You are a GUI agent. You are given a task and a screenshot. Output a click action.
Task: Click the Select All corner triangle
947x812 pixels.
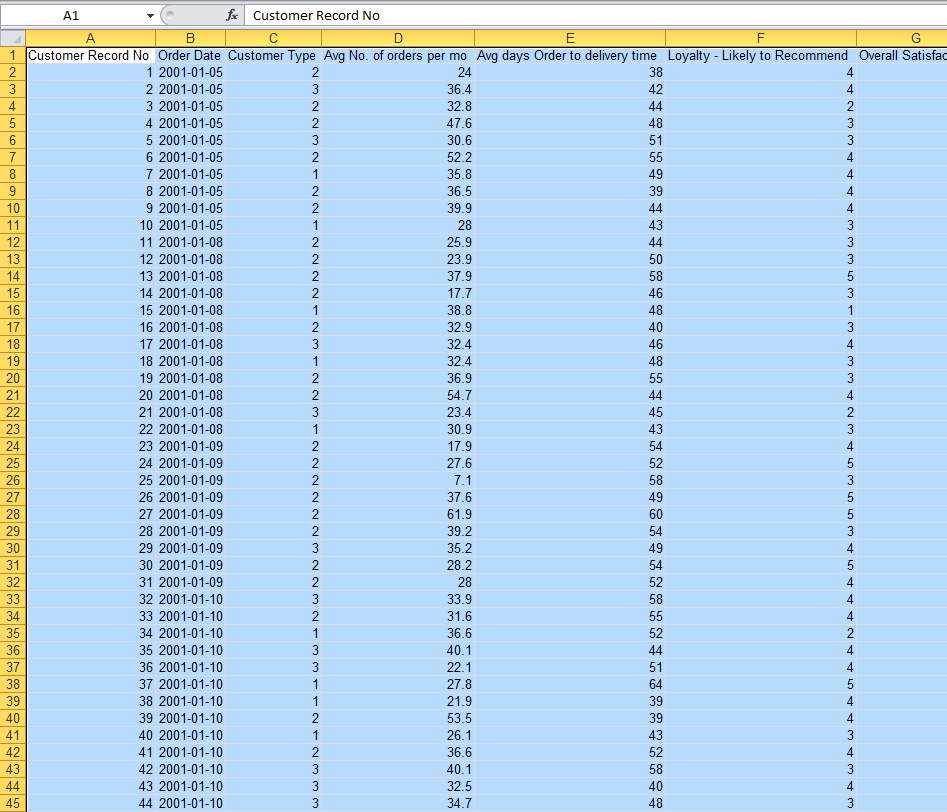(13, 38)
